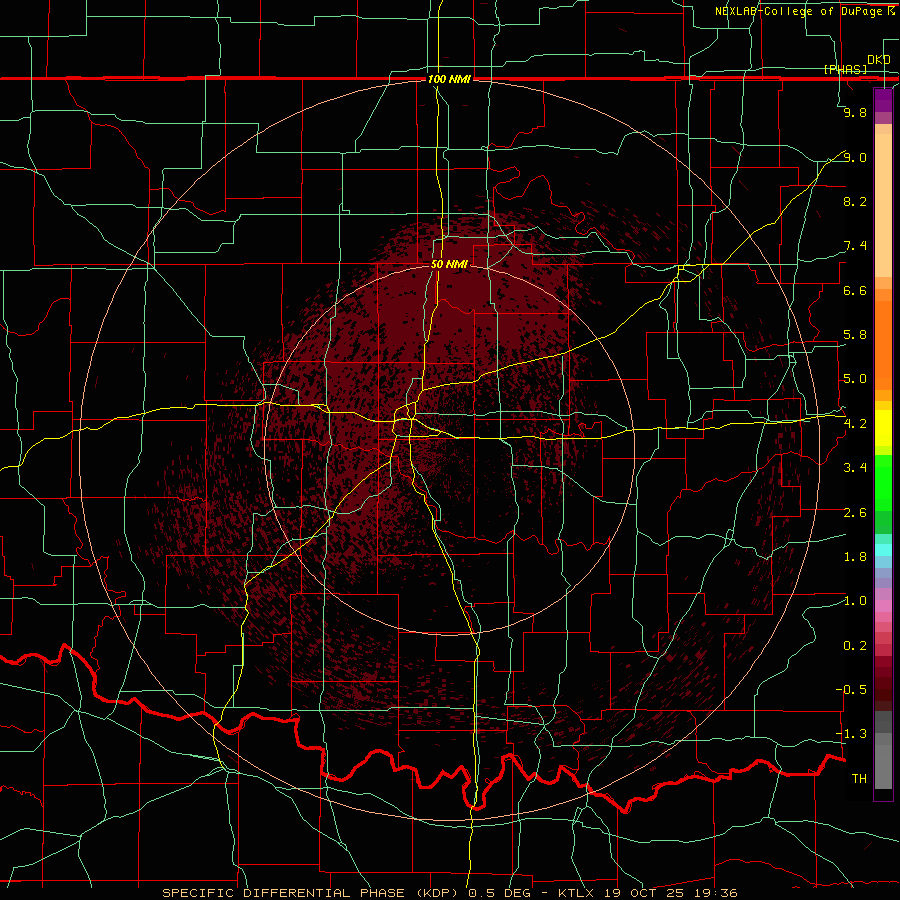Click the [PHAS] units label above color bar

coord(846,69)
